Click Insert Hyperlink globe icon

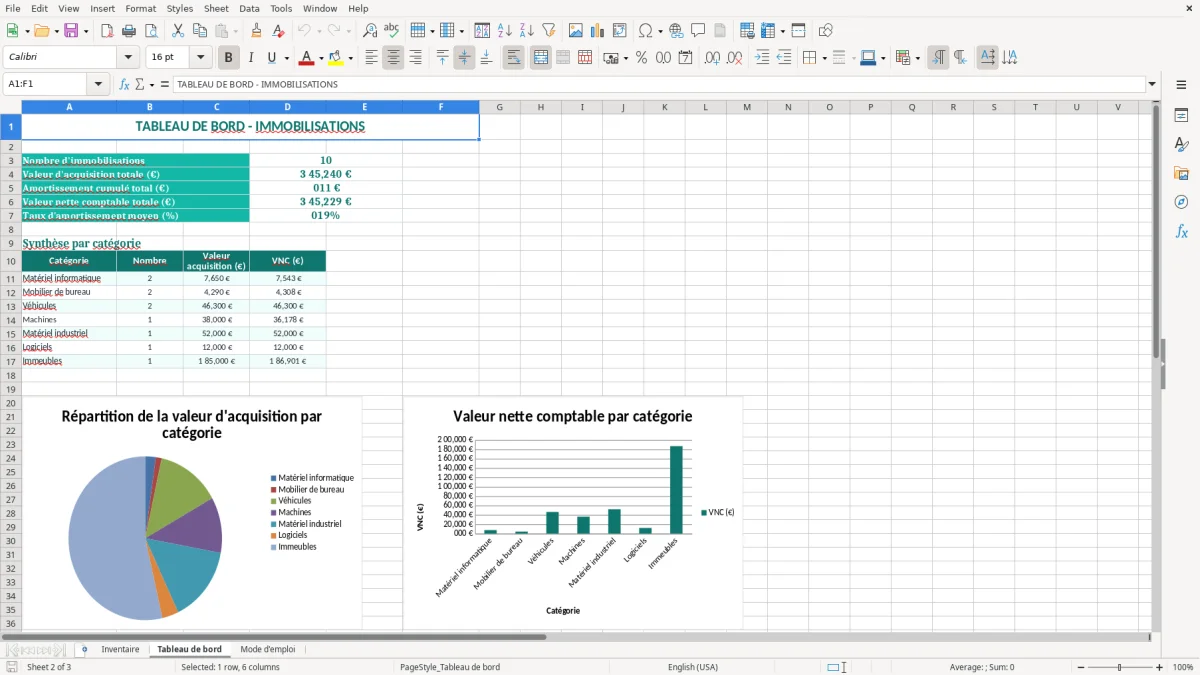[676, 31]
